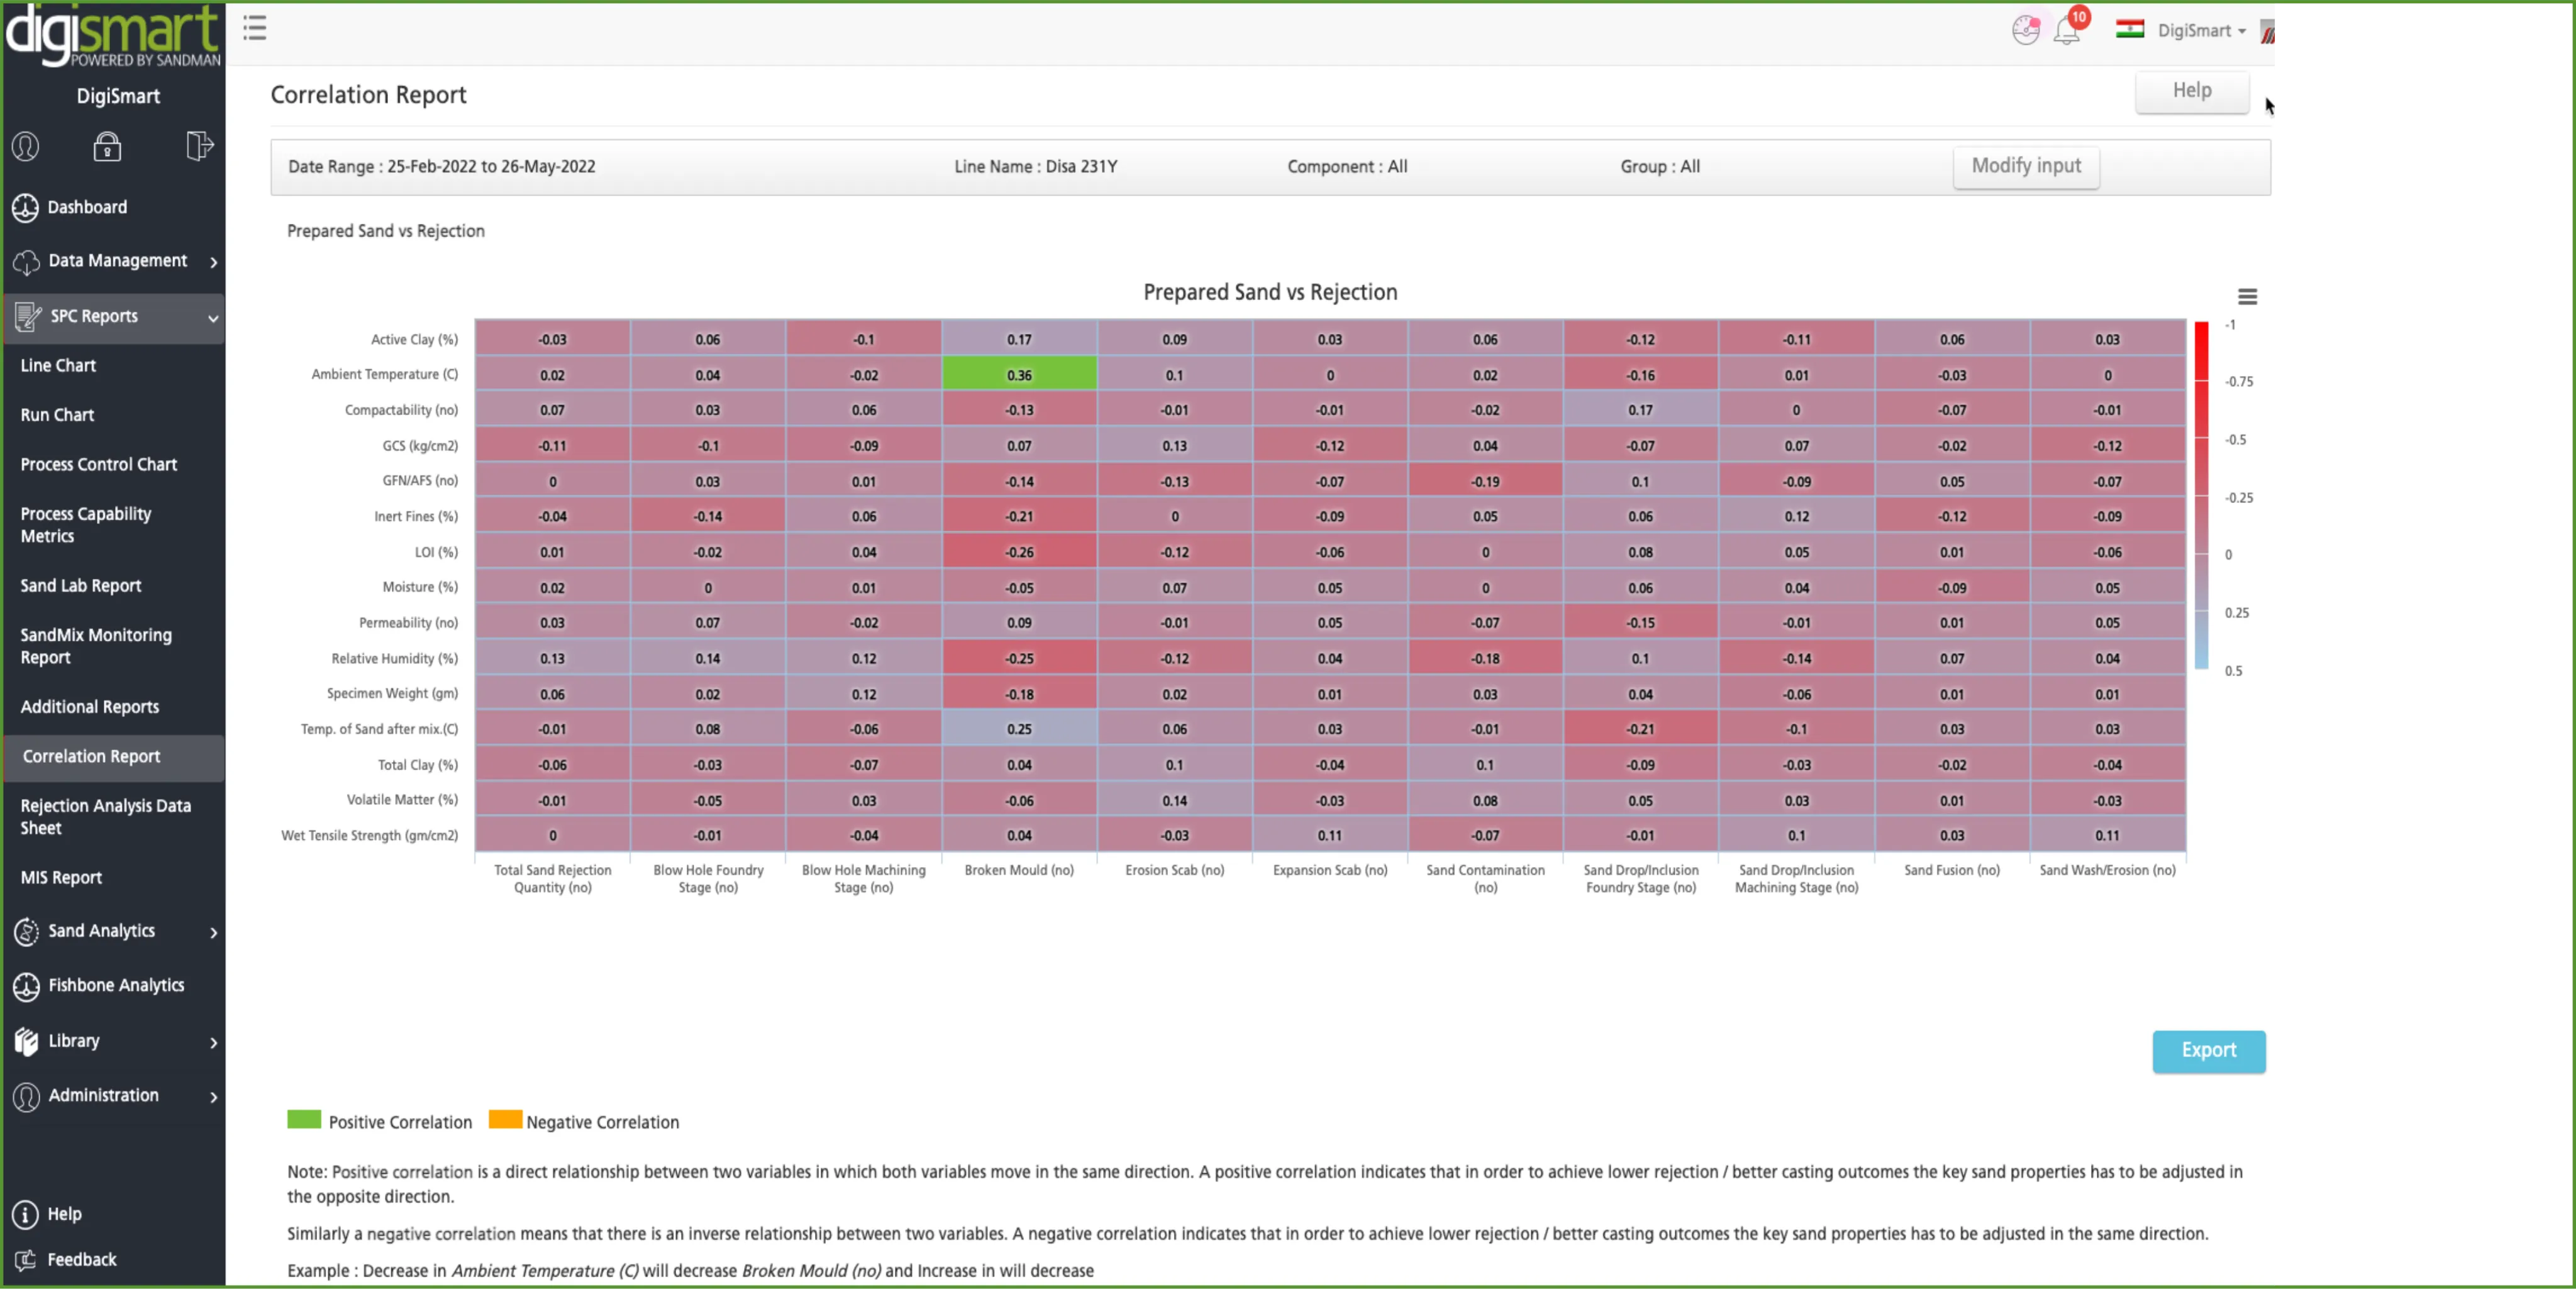
Task: Toggle Positive Correlation legend item
Action: 380,1121
